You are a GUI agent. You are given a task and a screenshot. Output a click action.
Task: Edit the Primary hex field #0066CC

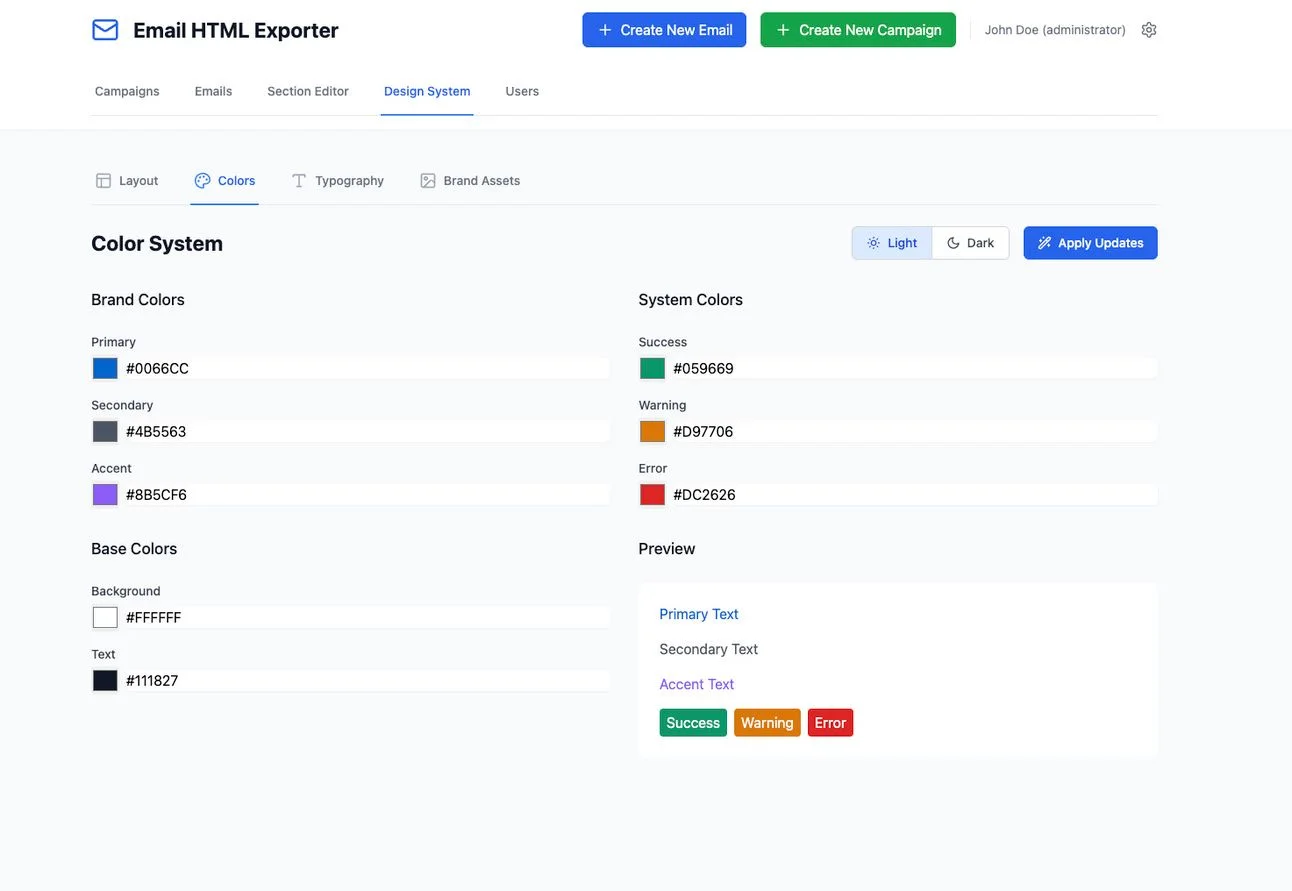[366, 369]
